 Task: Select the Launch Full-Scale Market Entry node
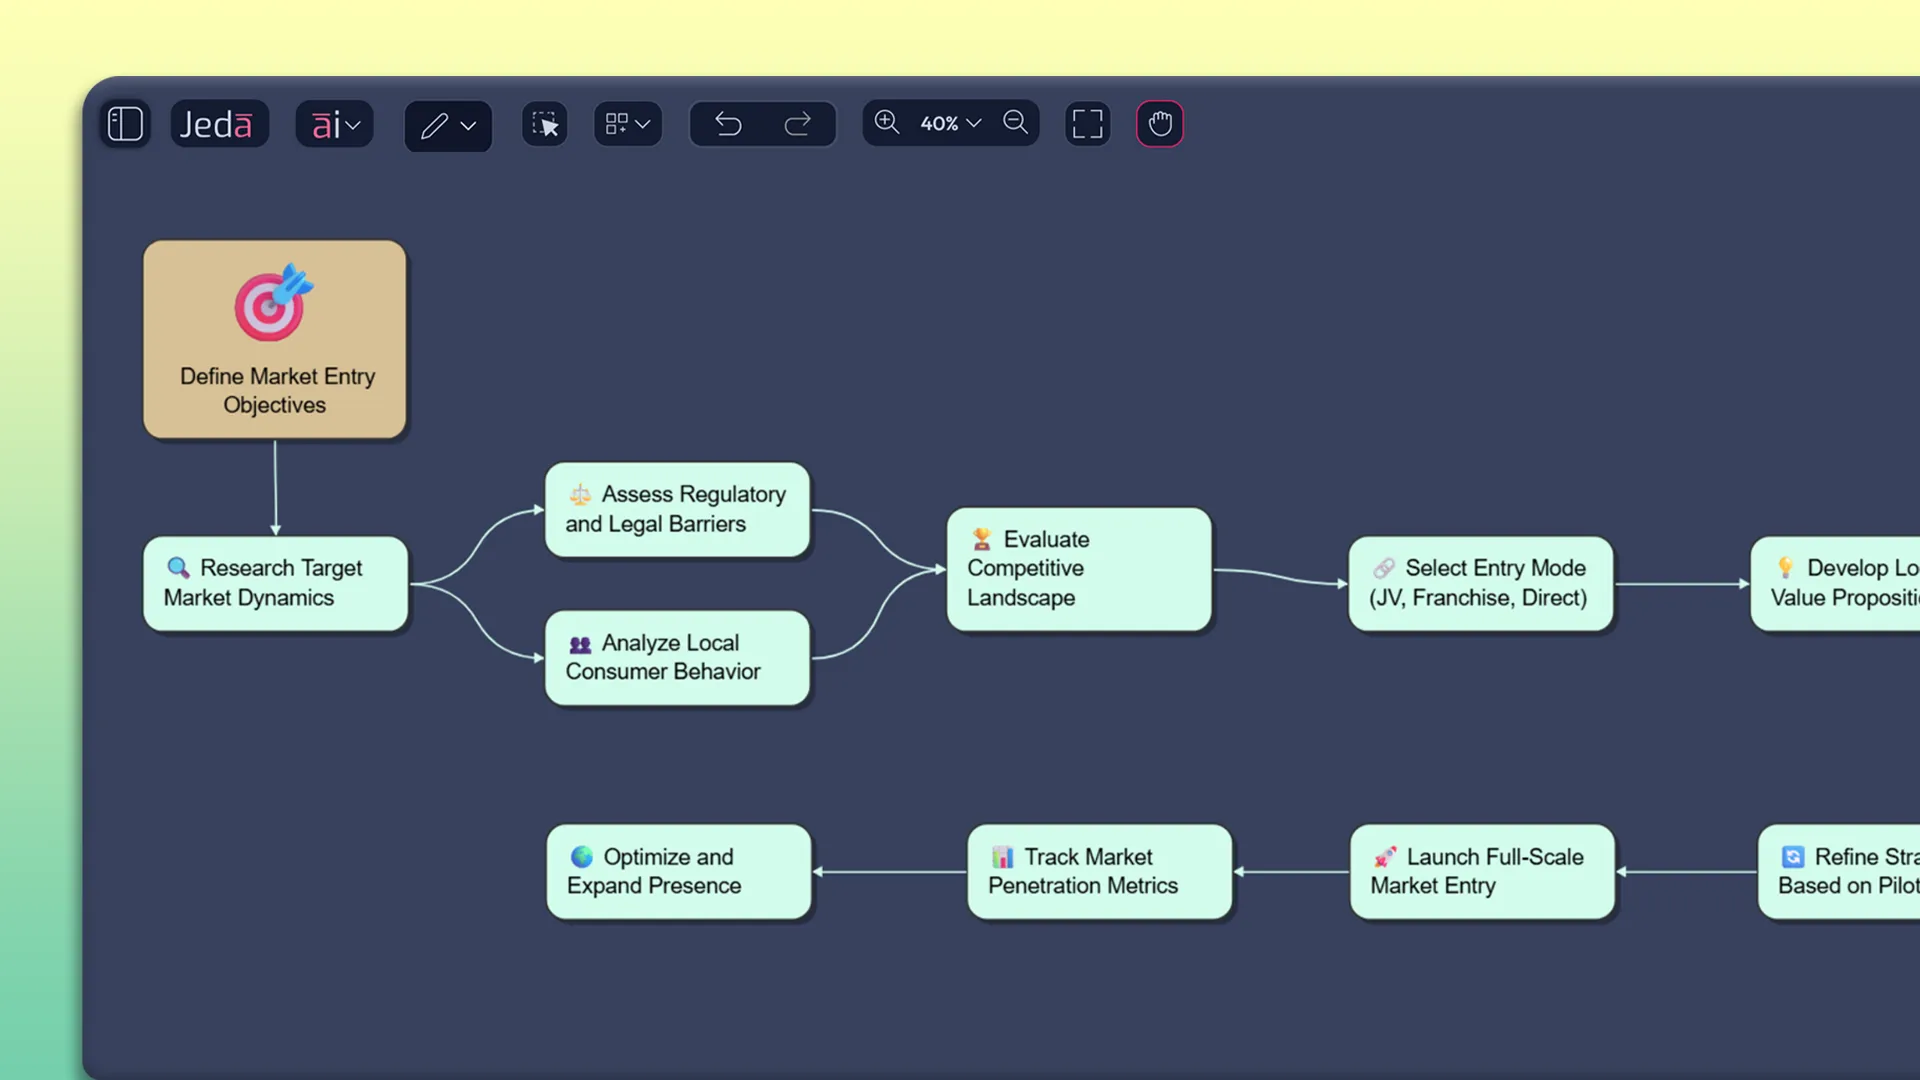tap(1481, 871)
